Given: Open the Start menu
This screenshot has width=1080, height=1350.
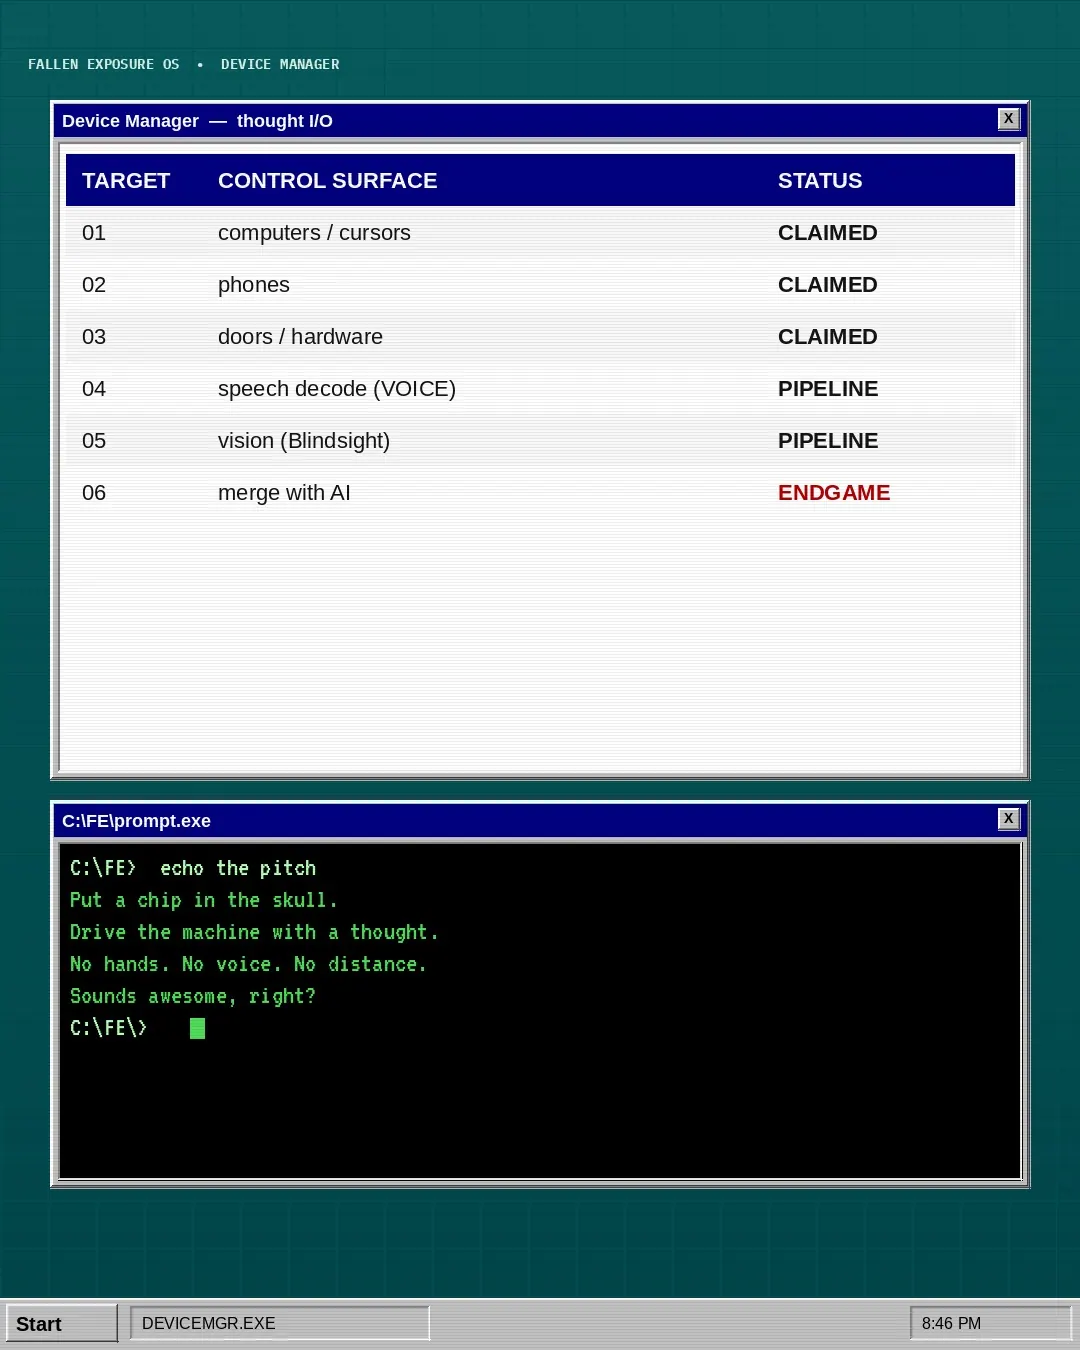Looking at the screenshot, I should [x=61, y=1323].
